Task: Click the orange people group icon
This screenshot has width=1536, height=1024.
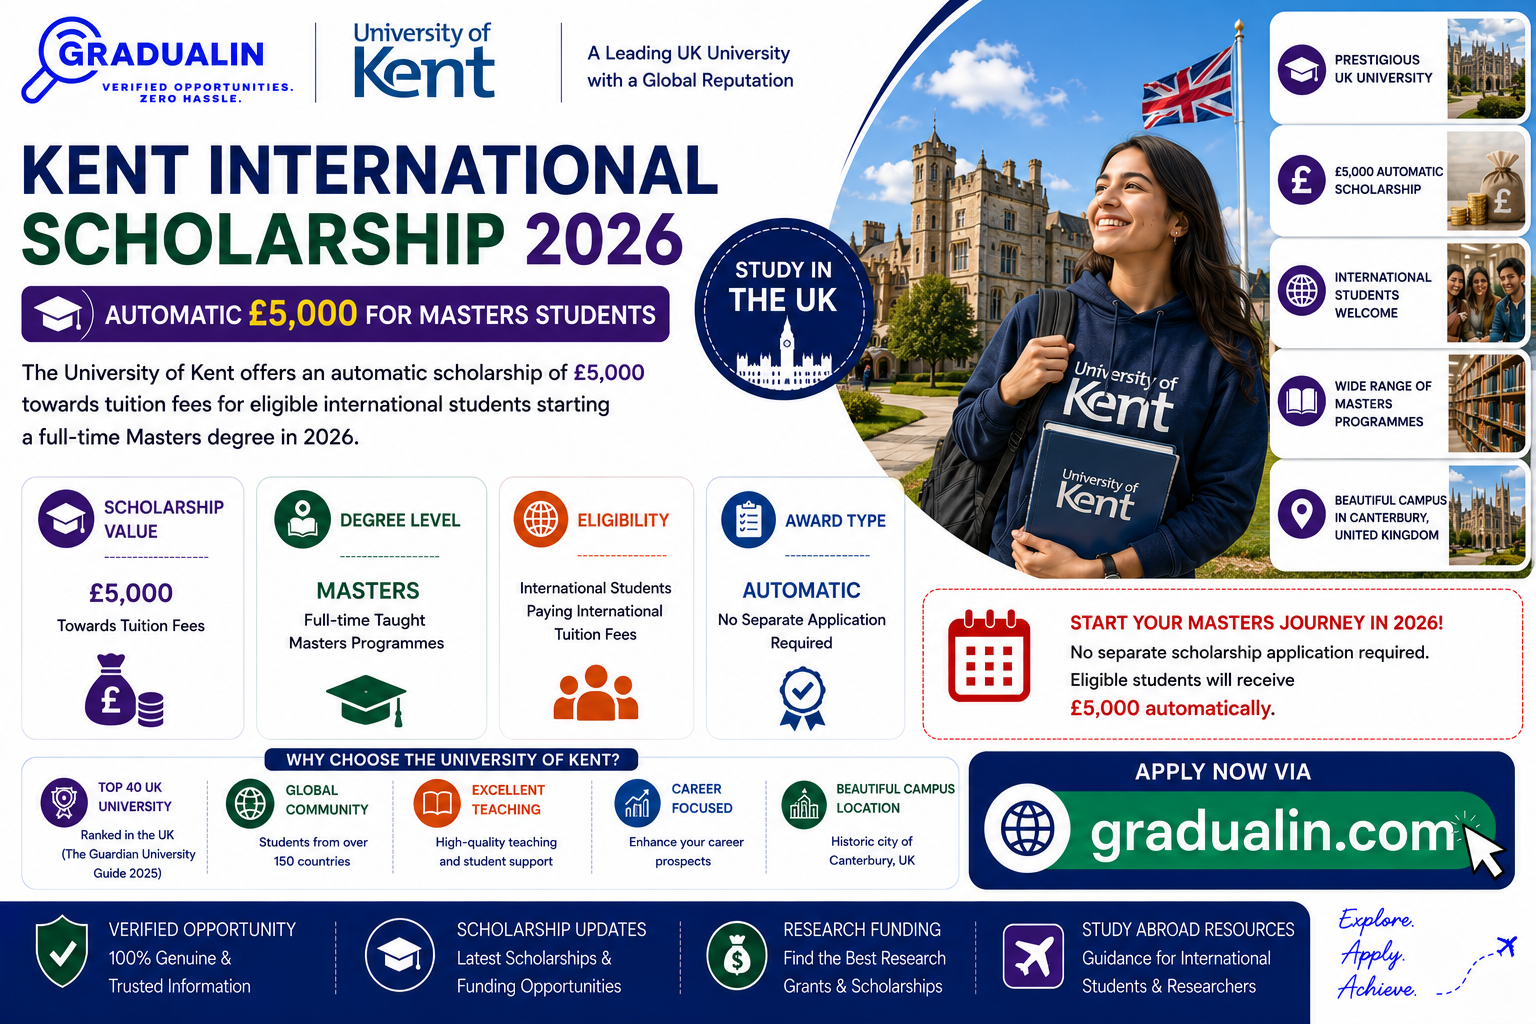Action: point(596,692)
